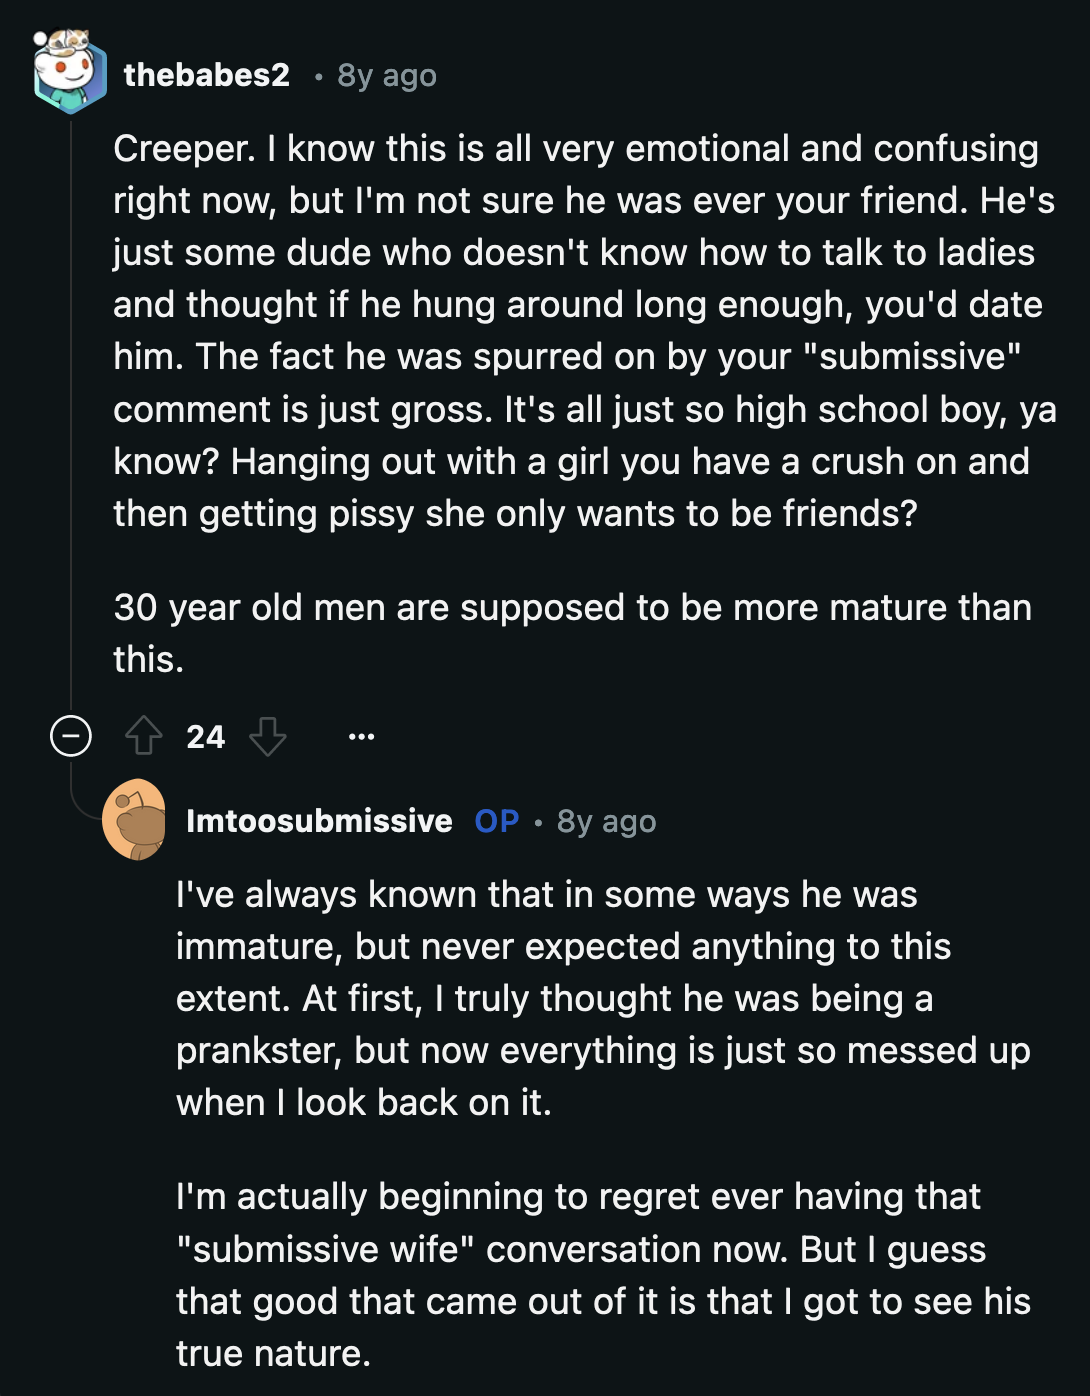The height and width of the screenshot is (1396, 1090).
Task: Collapse the reply chain via the vertical thread line
Action: point(72,400)
